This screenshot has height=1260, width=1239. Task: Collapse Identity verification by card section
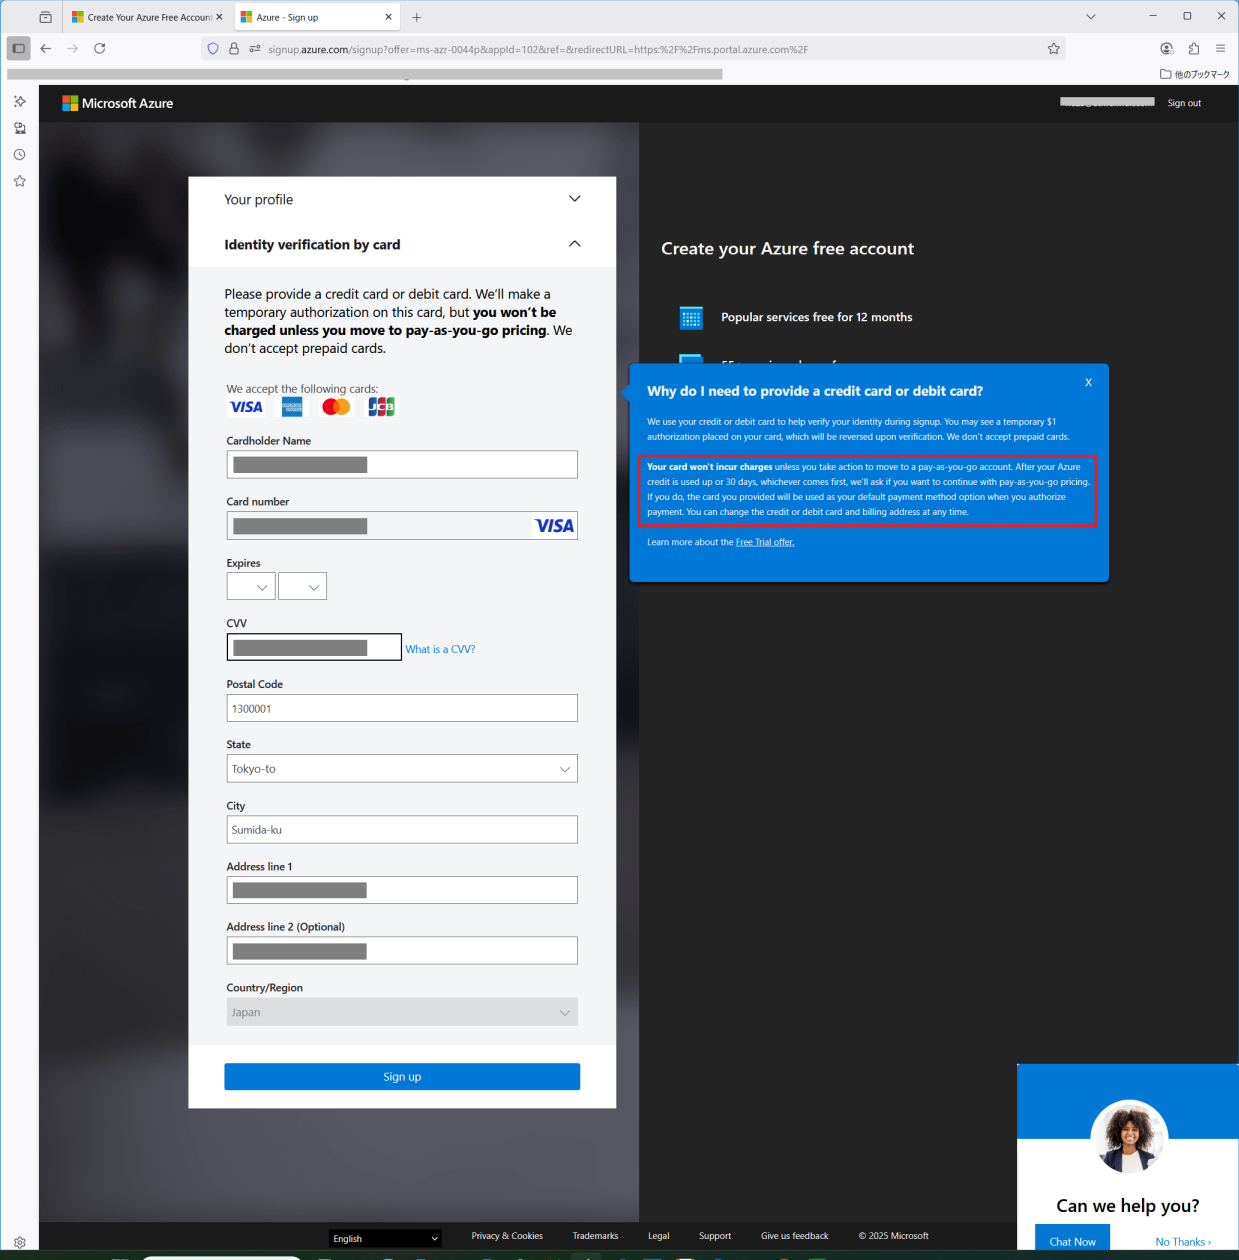point(402,244)
